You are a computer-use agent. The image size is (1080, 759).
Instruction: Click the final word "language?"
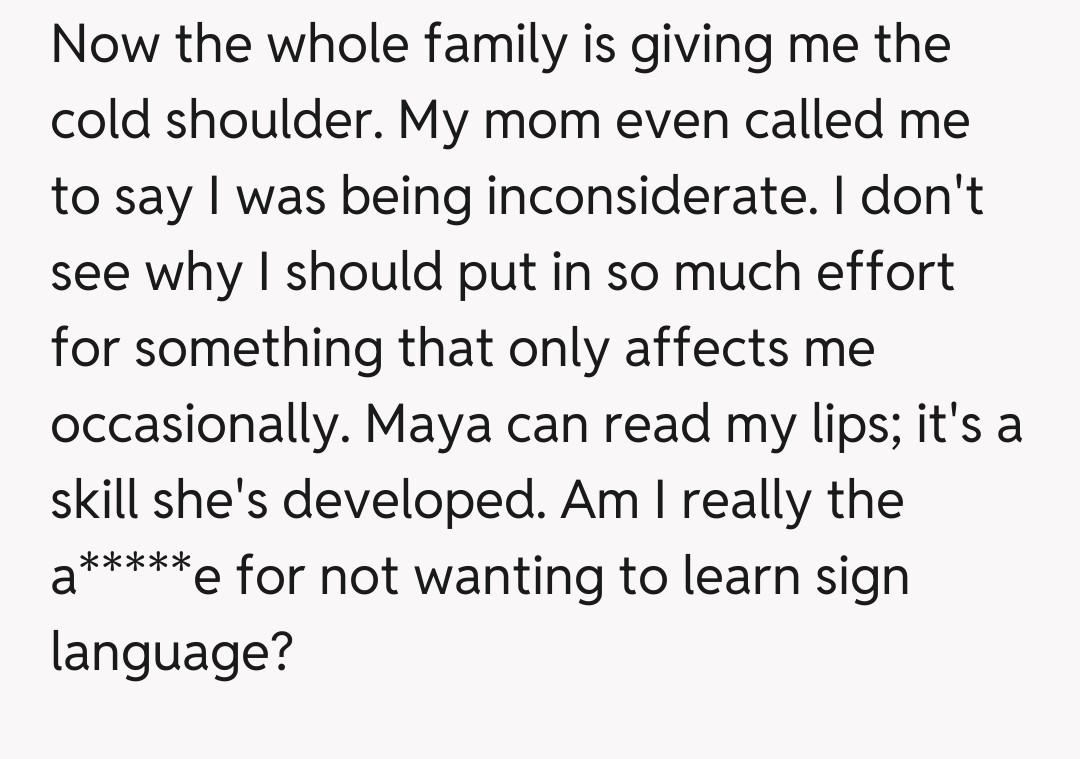(172, 653)
